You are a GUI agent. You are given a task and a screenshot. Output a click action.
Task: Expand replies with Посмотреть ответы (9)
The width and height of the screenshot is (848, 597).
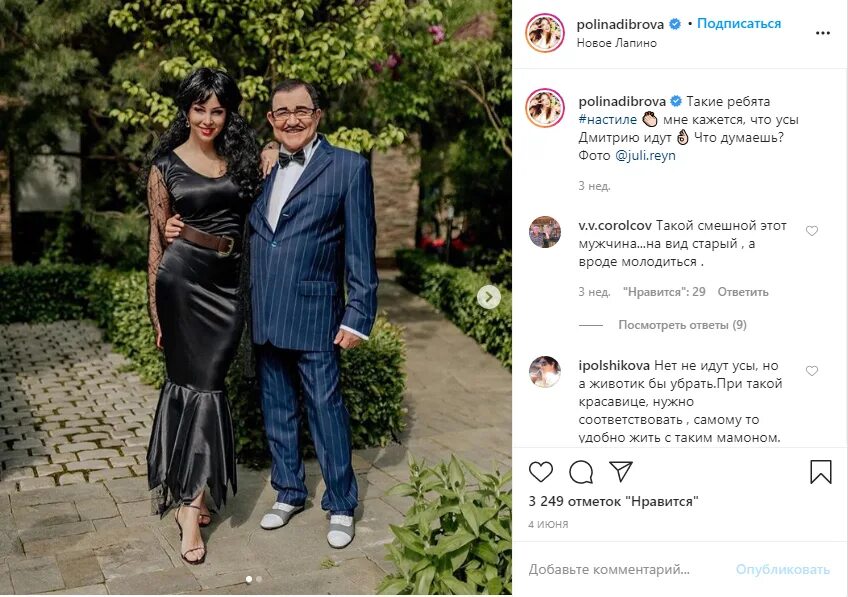pos(683,325)
